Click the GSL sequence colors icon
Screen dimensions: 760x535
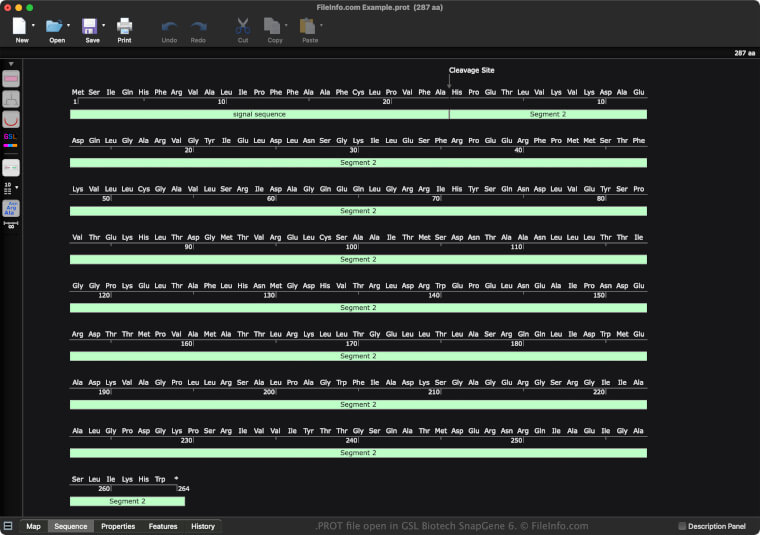pyautogui.click(x=11, y=140)
